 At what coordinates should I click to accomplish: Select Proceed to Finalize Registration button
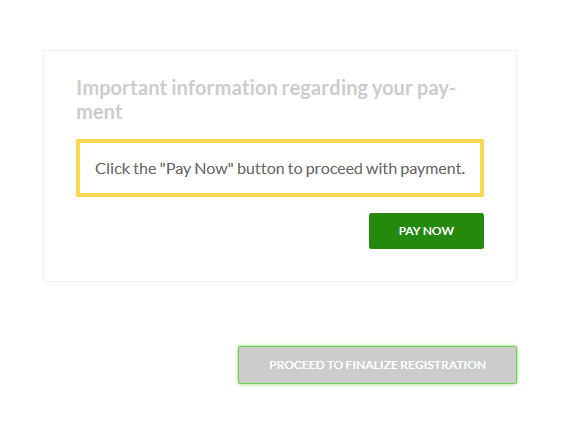tap(377, 365)
